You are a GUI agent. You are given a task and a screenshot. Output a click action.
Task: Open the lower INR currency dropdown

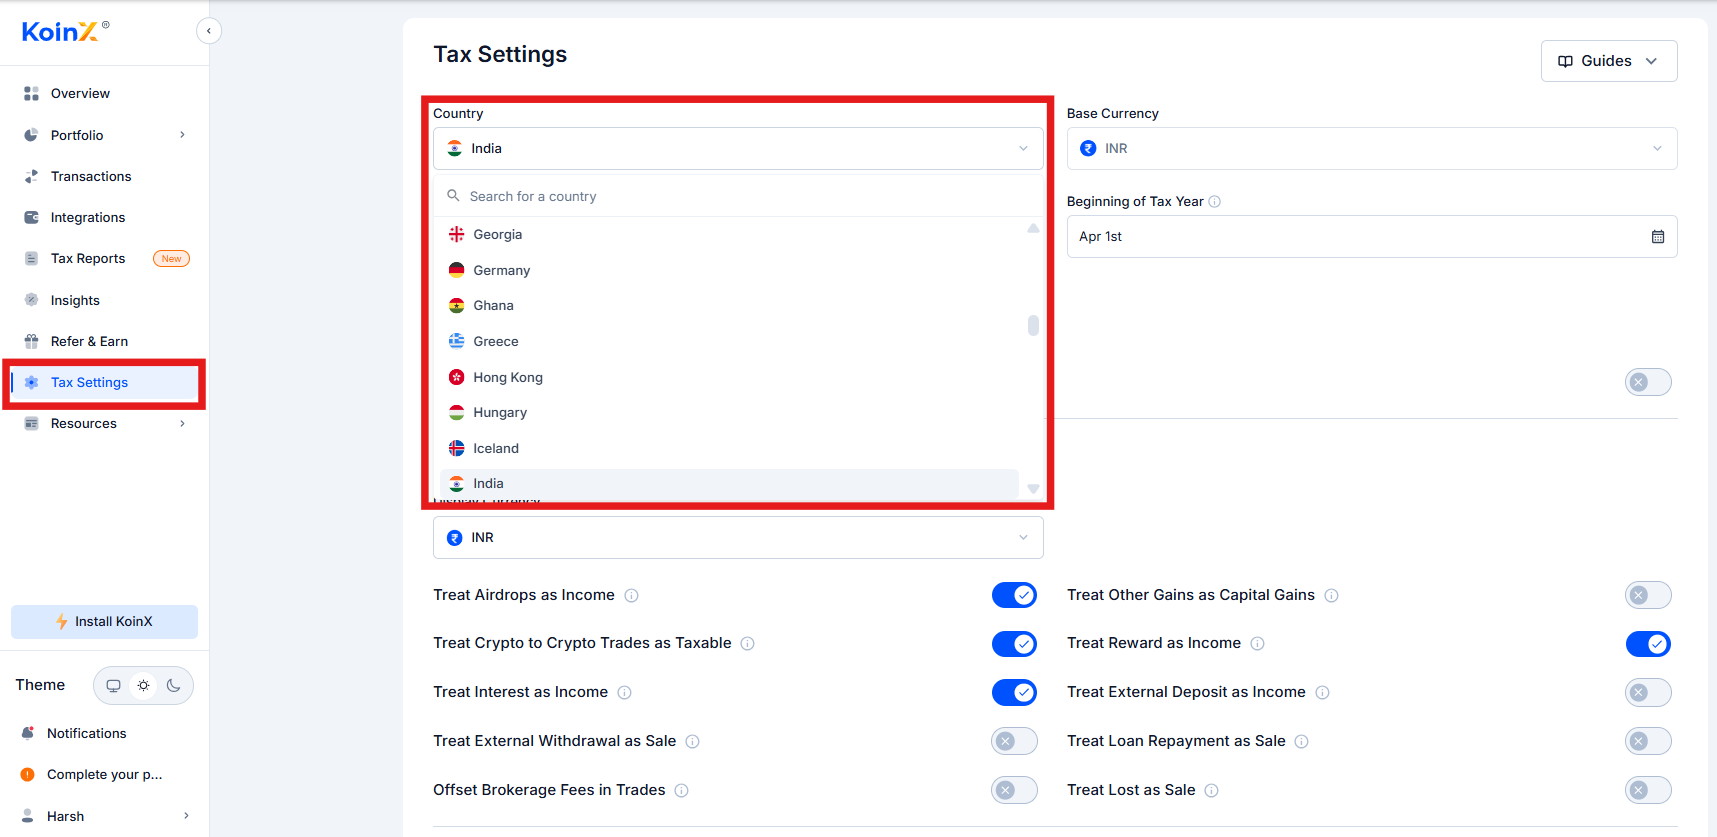738,537
